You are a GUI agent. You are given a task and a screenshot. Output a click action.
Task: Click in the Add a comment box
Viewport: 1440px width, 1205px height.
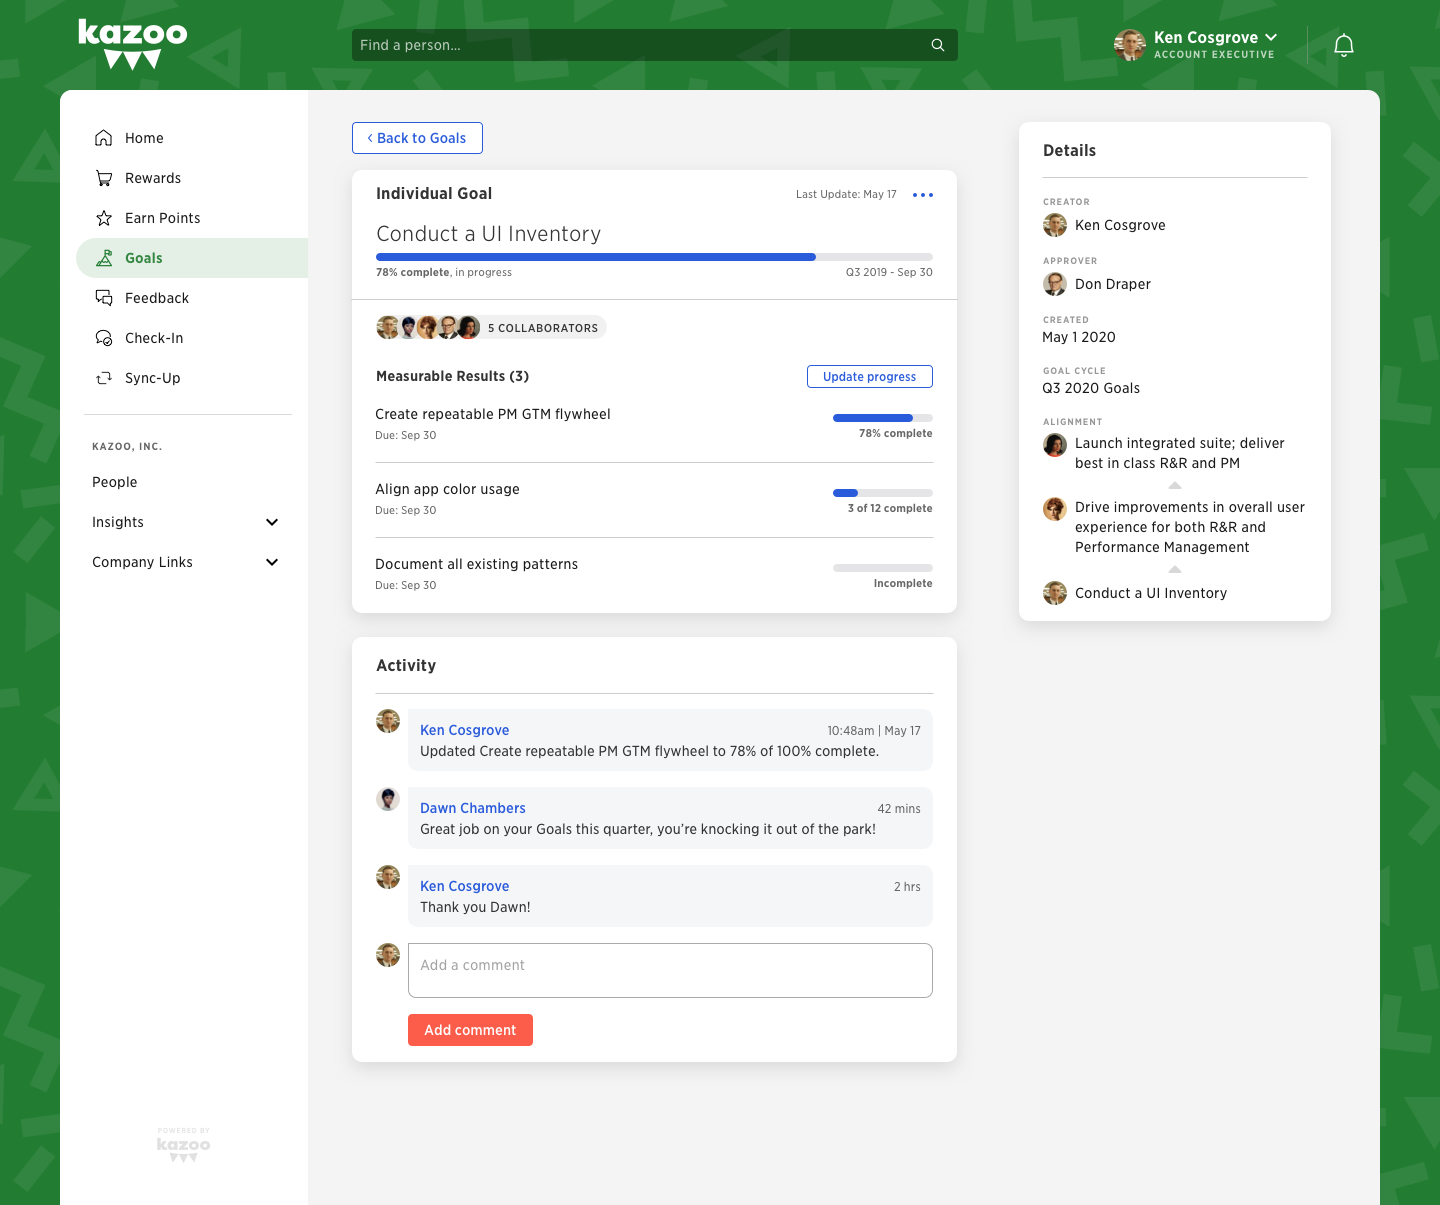(670, 970)
